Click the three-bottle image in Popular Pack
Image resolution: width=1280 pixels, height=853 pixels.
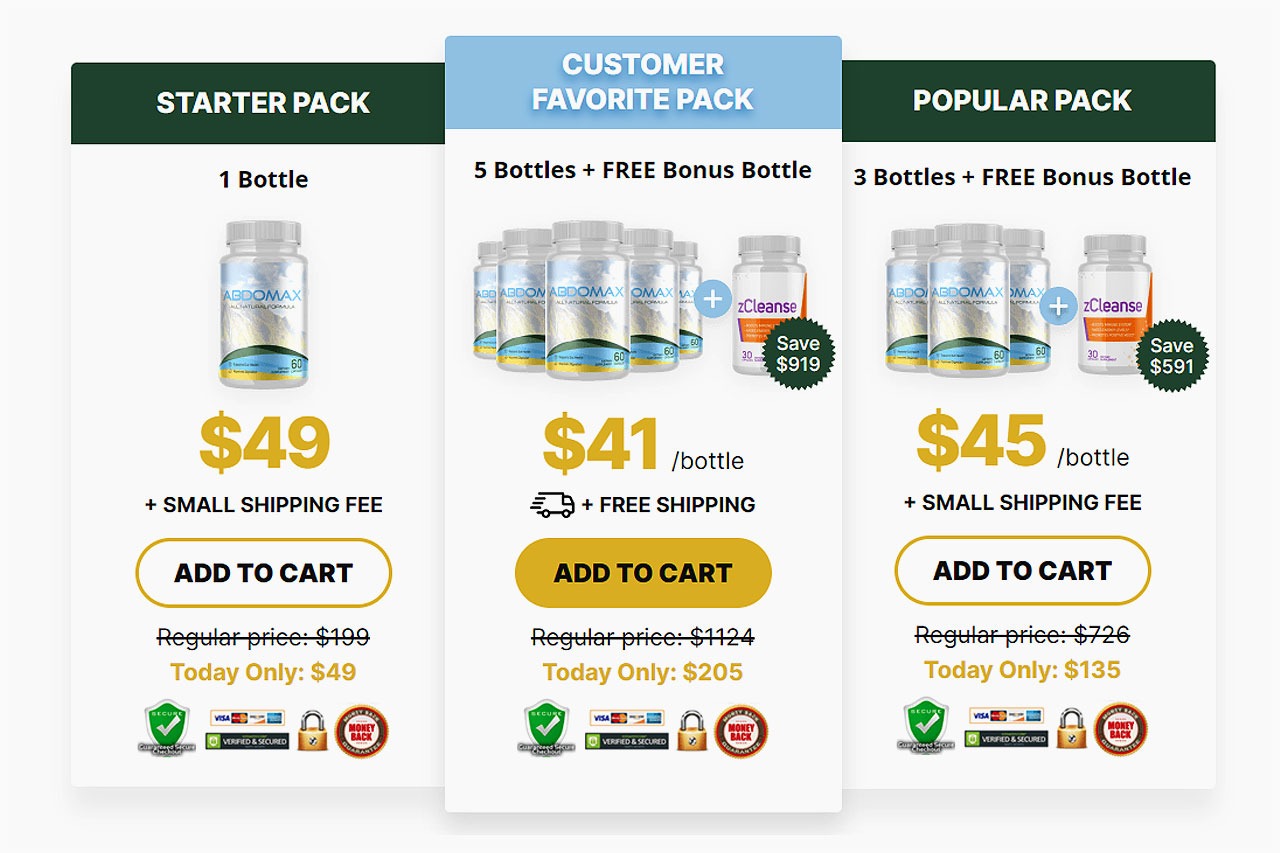(x=967, y=302)
